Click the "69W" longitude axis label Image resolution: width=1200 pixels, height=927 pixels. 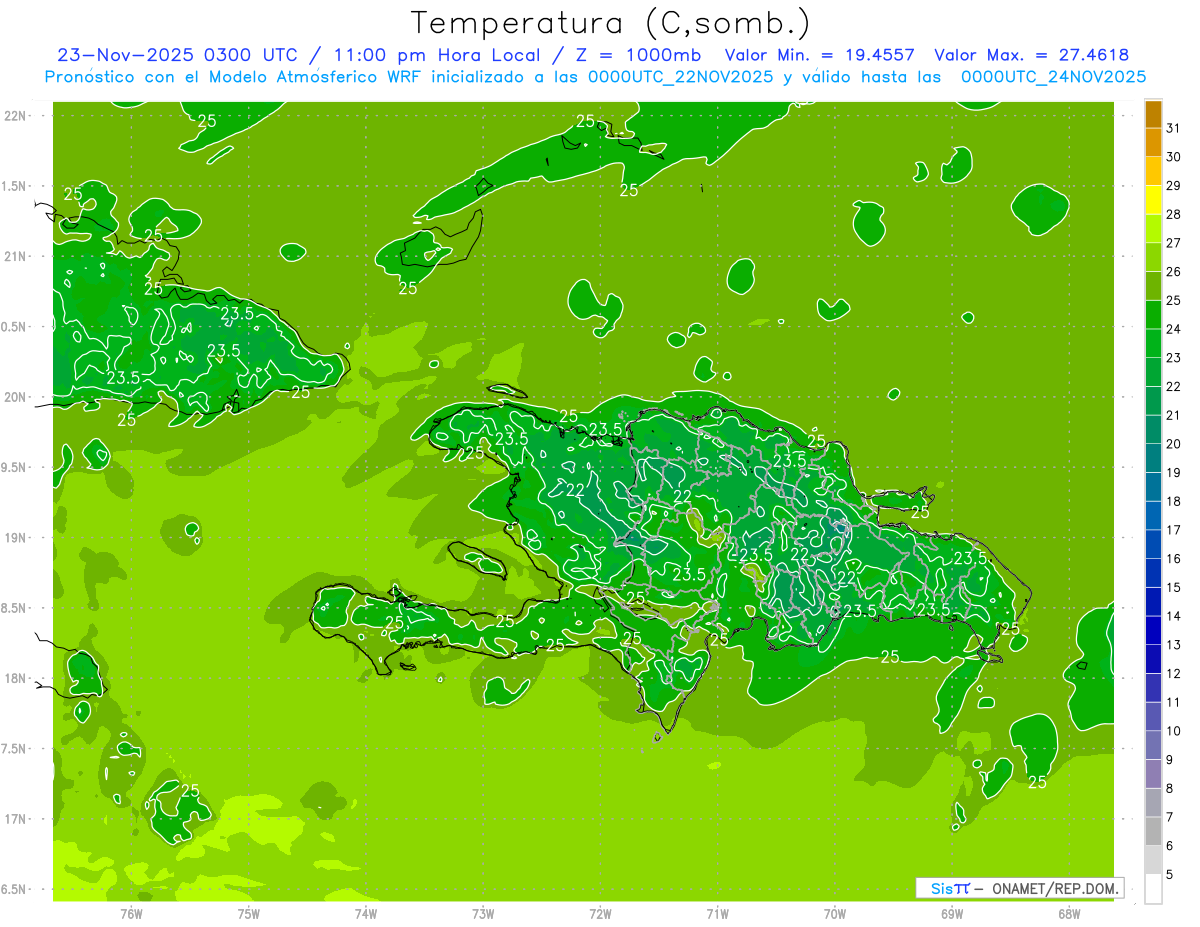[952, 914]
